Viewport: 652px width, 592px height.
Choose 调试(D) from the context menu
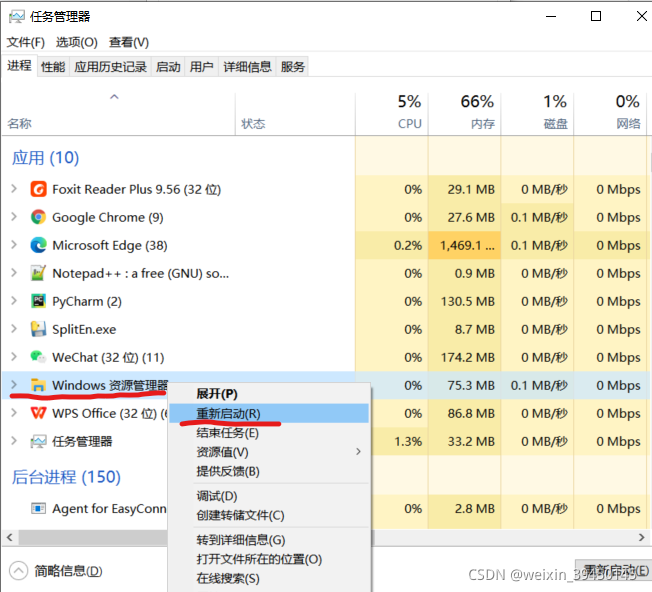[269, 496]
